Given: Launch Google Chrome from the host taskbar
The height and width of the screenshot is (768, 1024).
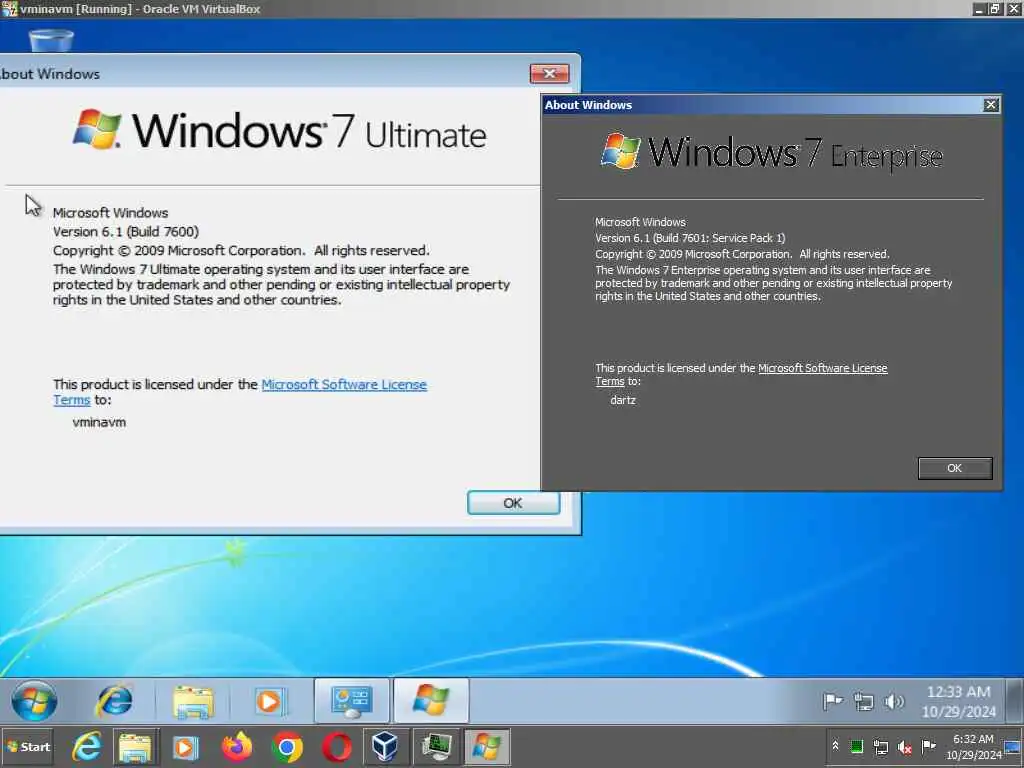Looking at the screenshot, I should click(287, 747).
